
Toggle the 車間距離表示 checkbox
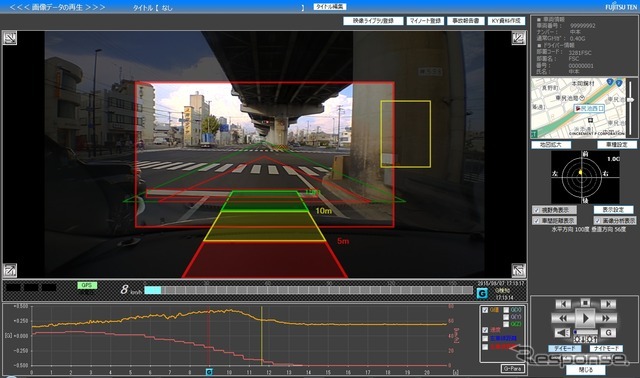coord(537,221)
